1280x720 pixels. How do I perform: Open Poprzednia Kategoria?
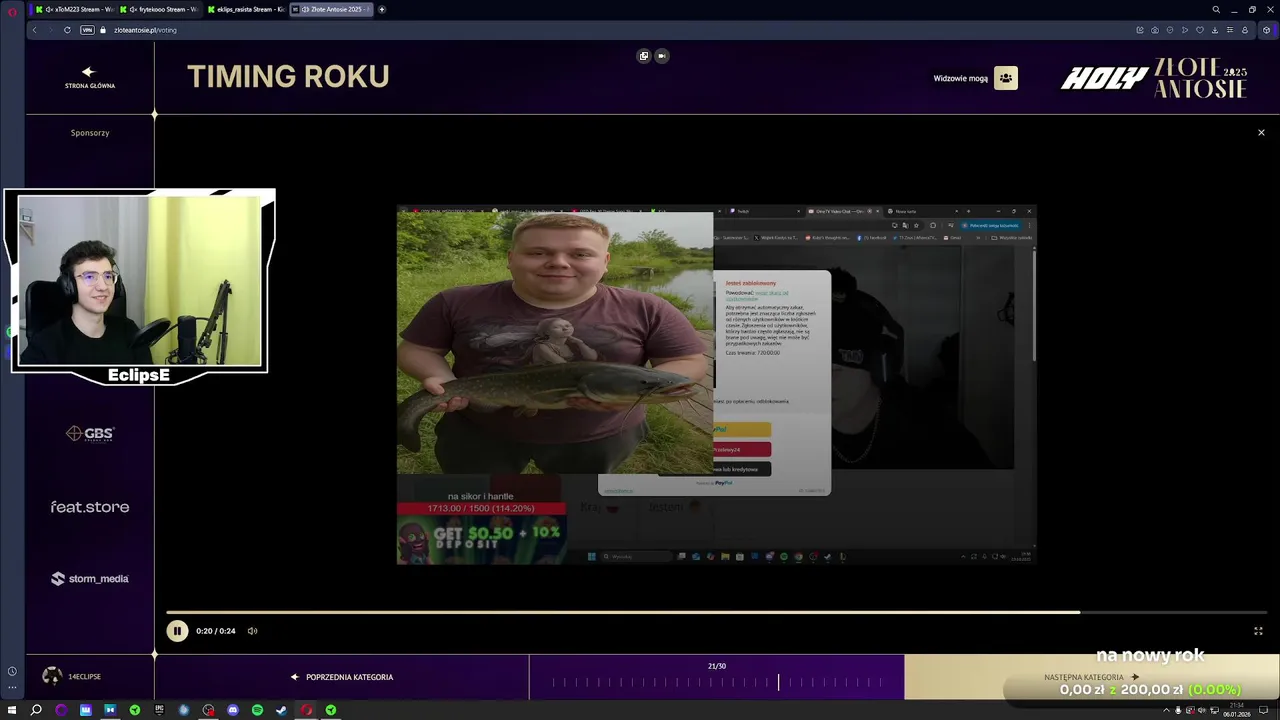(342, 677)
